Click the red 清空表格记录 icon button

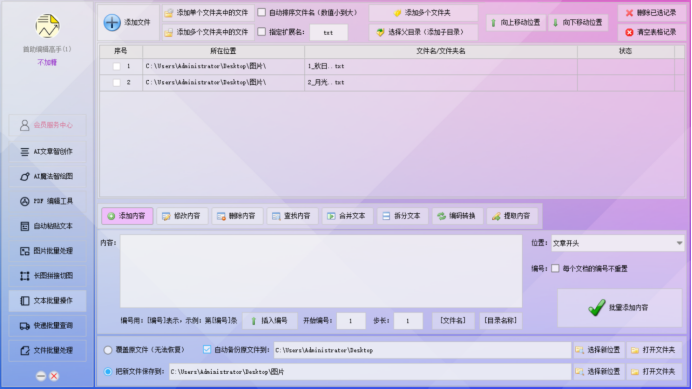pyautogui.click(x=652, y=32)
